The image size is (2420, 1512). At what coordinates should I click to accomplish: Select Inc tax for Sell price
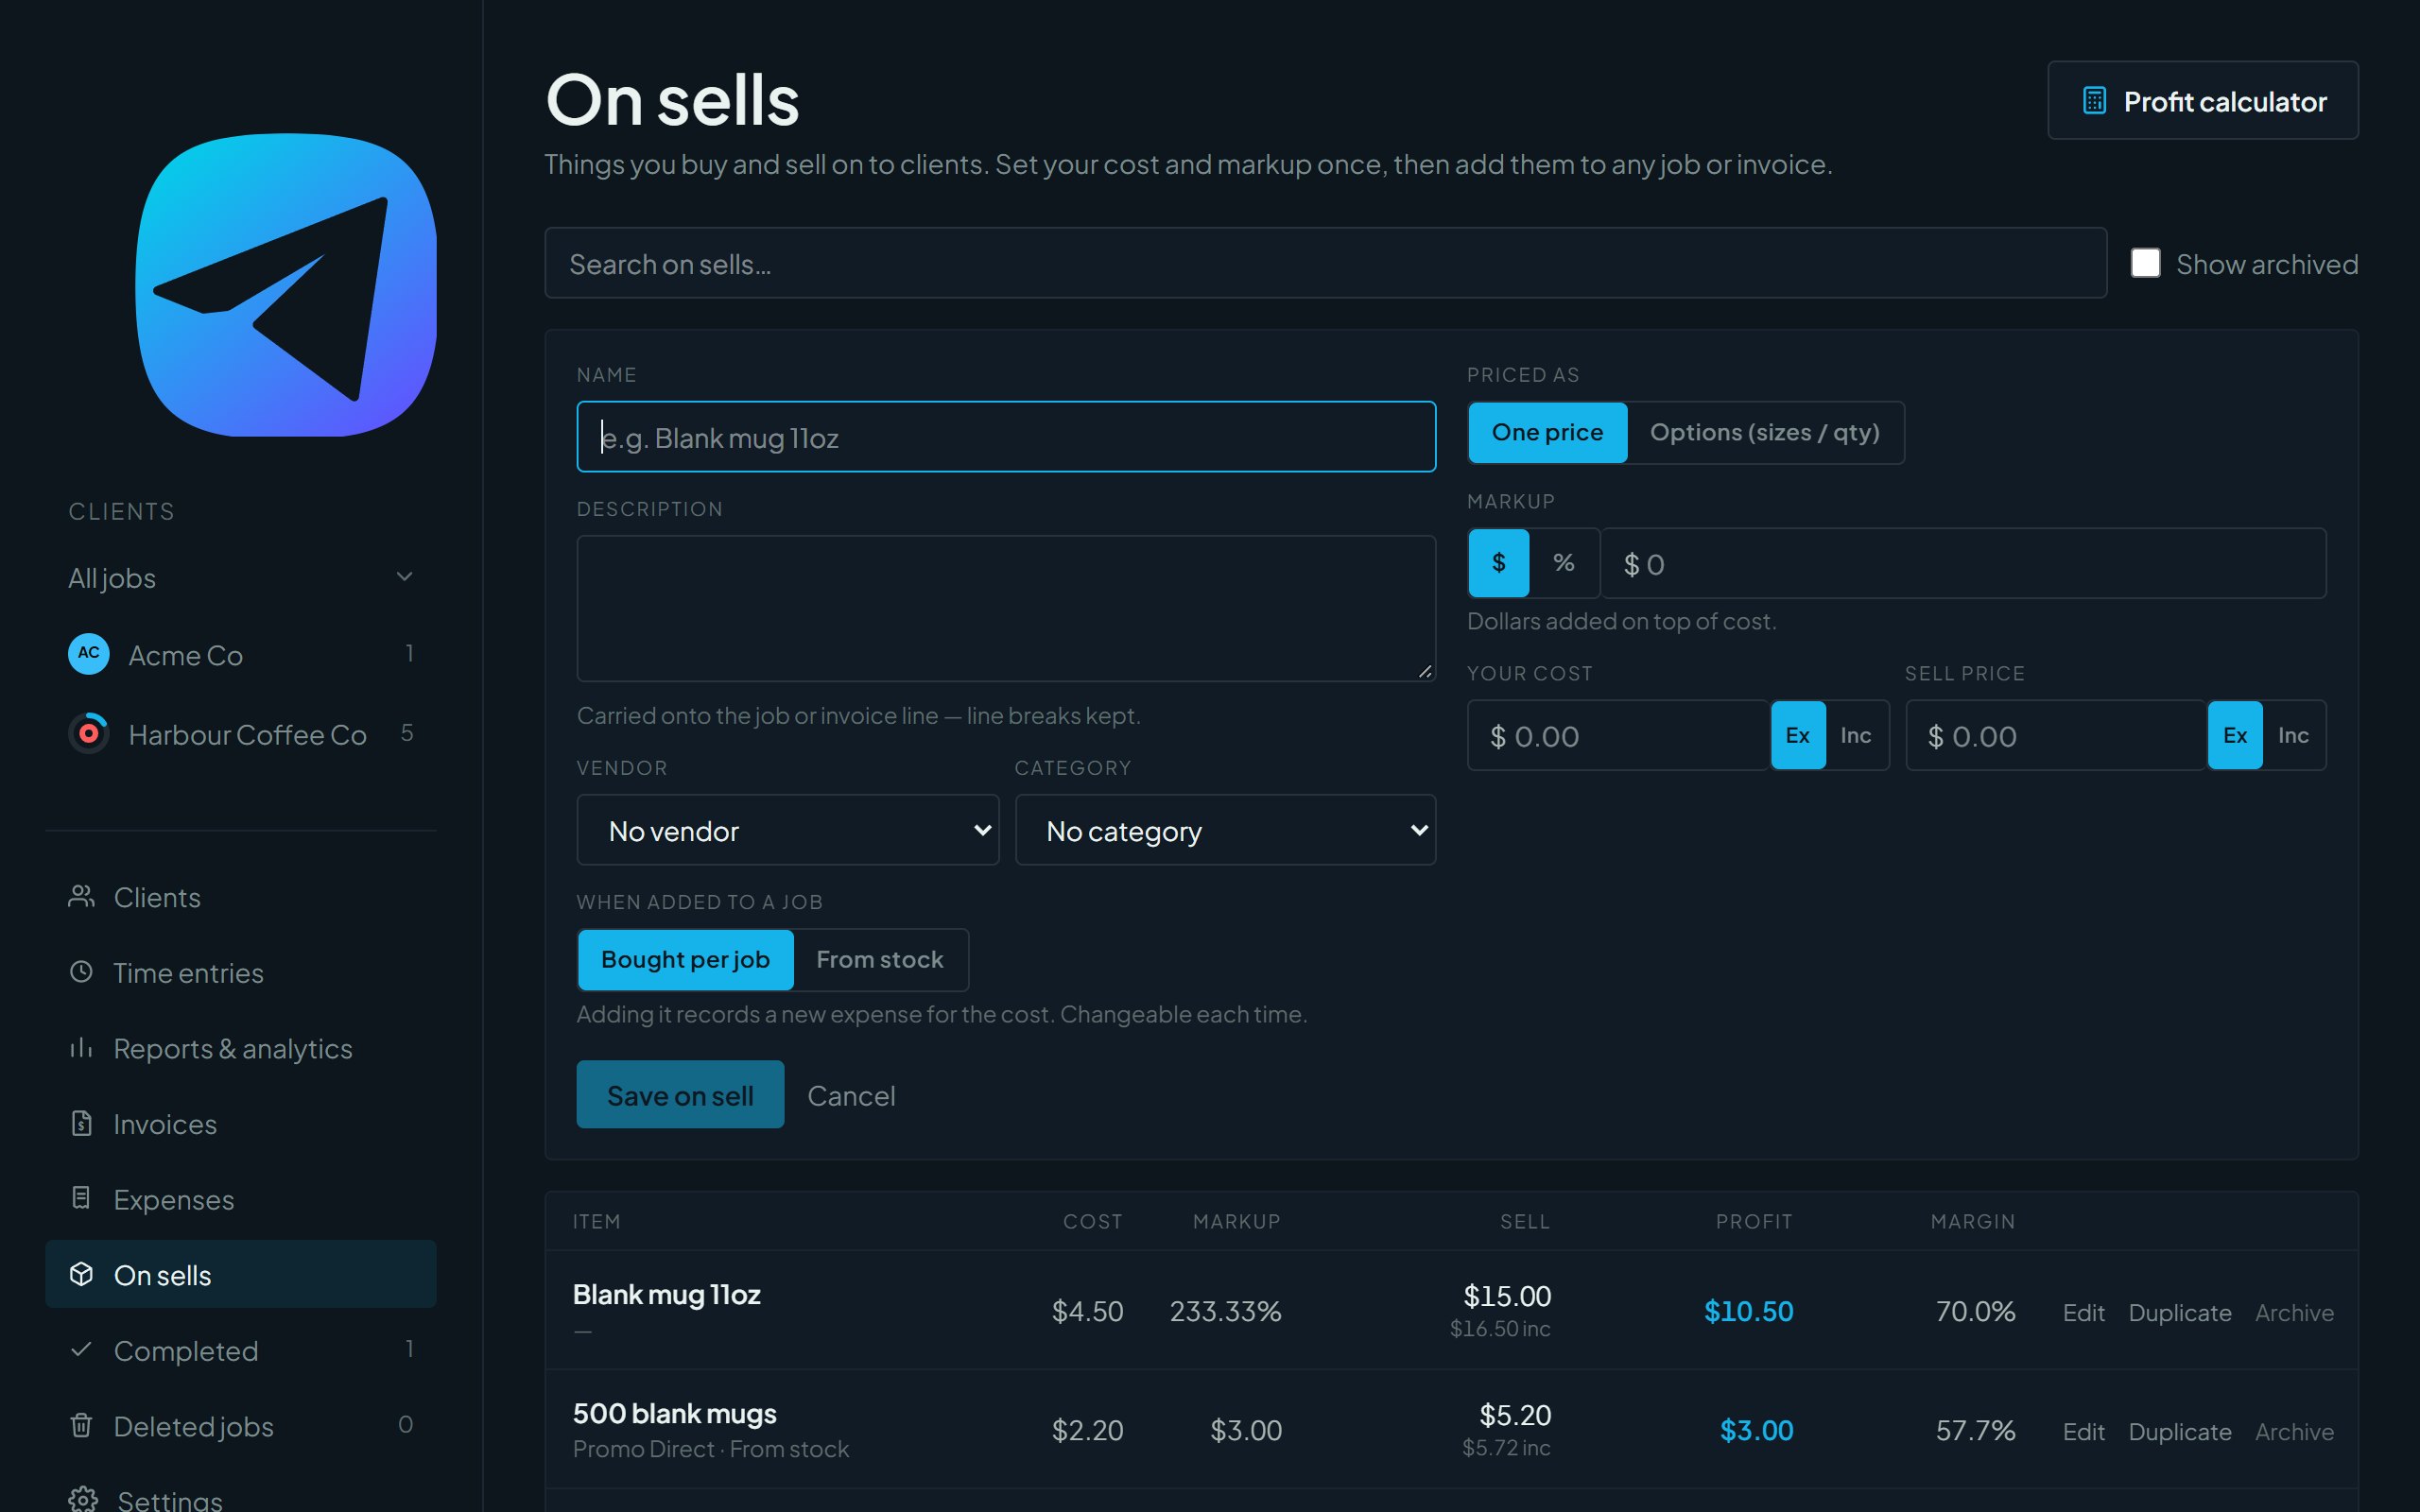click(x=2293, y=736)
